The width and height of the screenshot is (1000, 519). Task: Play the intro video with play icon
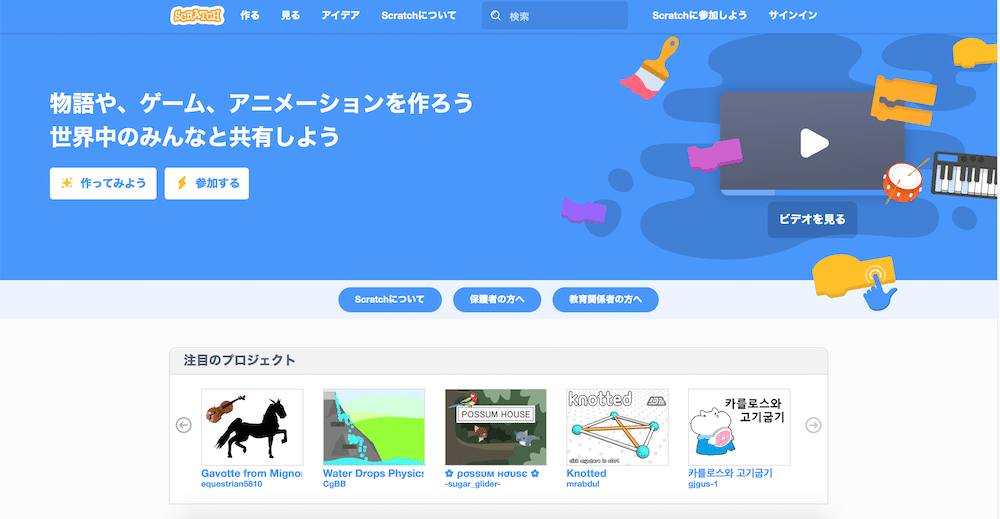(814, 143)
